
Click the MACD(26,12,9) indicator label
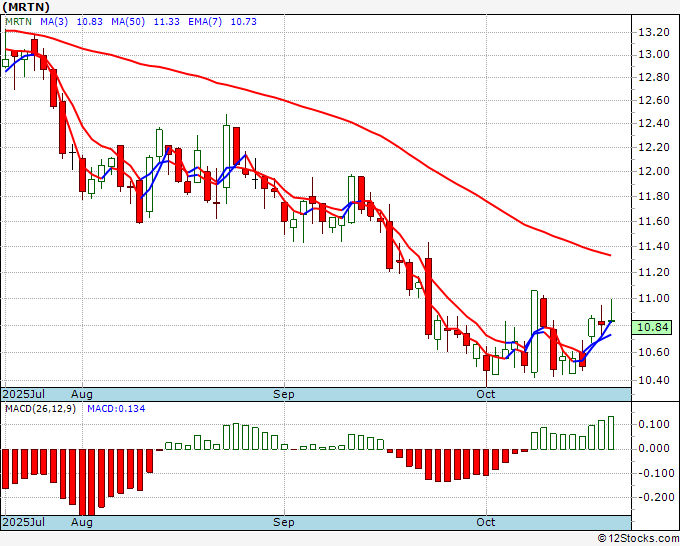(40, 409)
